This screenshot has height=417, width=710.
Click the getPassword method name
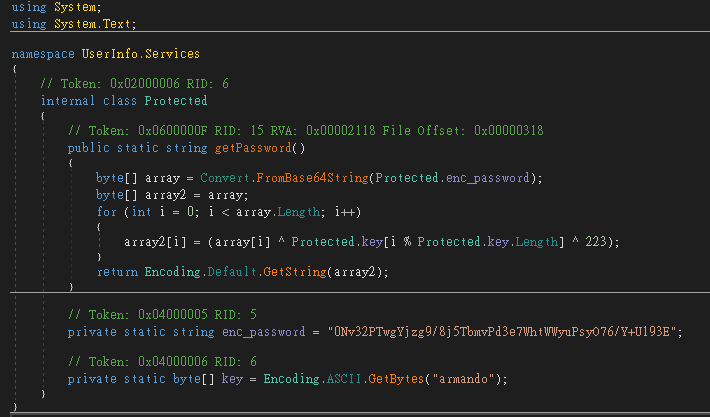[253, 148]
